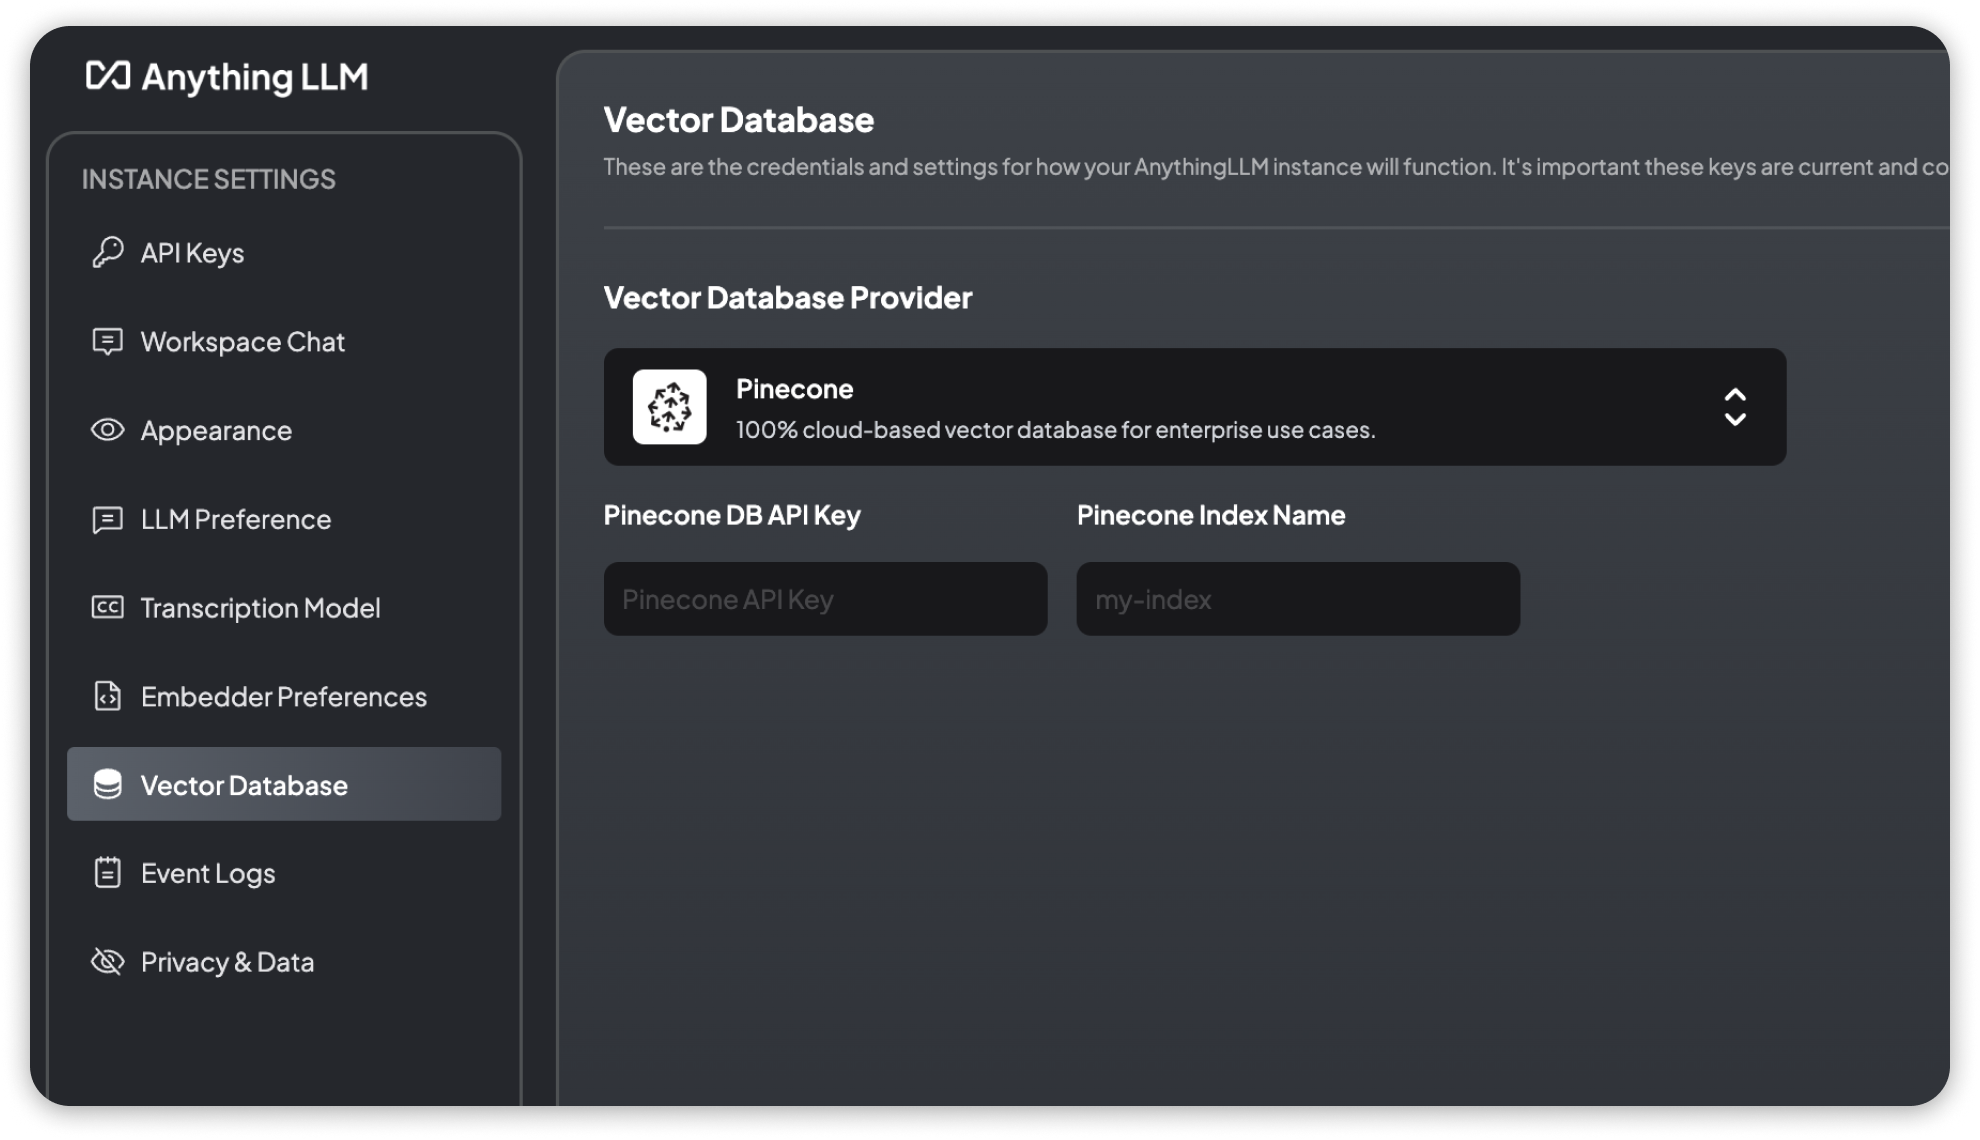The height and width of the screenshot is (1140, 1980).
Task: Click the Event Logs calendar icon
Action: pyautogui.click(x=109, y=871)
